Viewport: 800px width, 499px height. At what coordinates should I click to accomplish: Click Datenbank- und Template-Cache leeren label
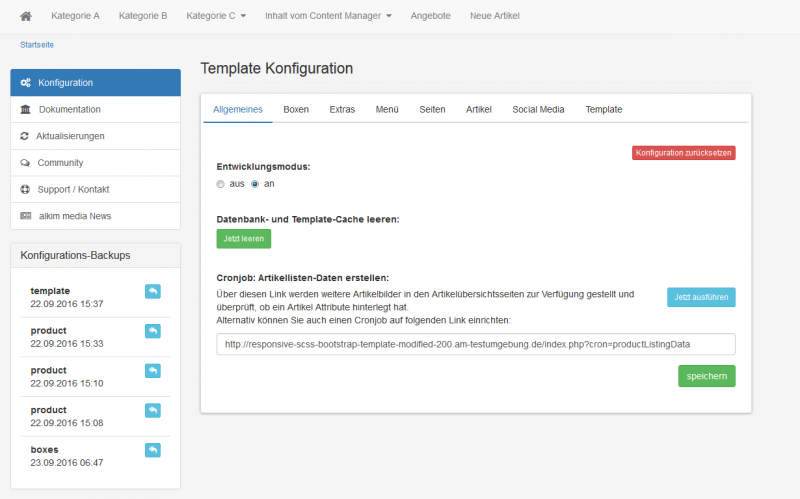(308, 219)
